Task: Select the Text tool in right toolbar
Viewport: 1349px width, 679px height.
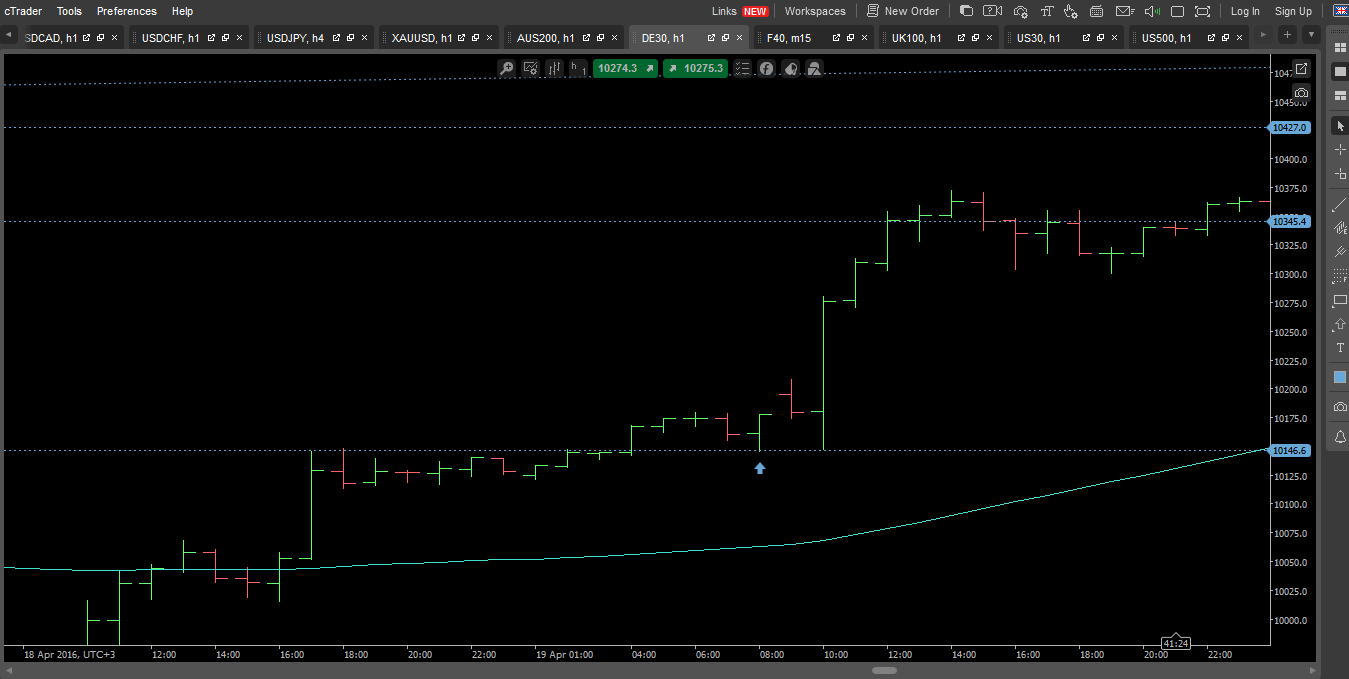Action: pyautogui.click(x=1340, y=349)
